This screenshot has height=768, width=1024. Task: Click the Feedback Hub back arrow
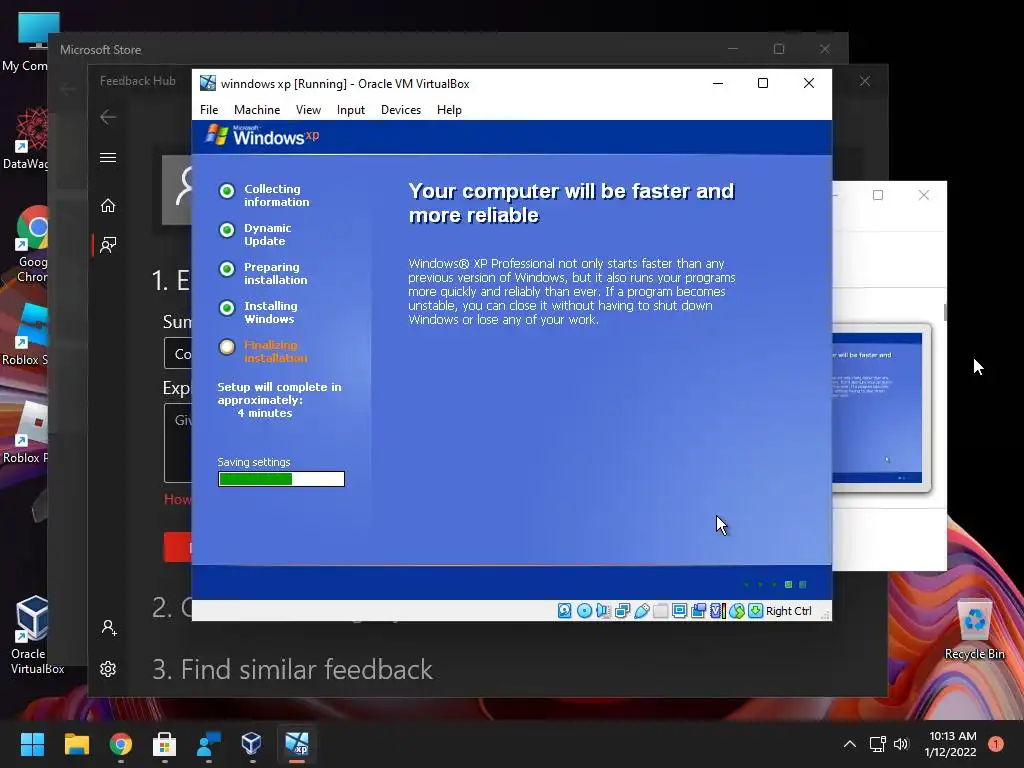click(108, 117)
